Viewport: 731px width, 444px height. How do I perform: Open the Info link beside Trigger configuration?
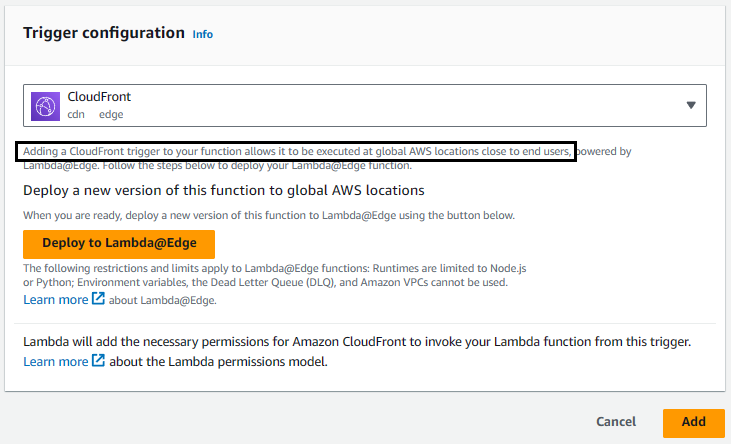pyautogui.click(x=203, y=35)
